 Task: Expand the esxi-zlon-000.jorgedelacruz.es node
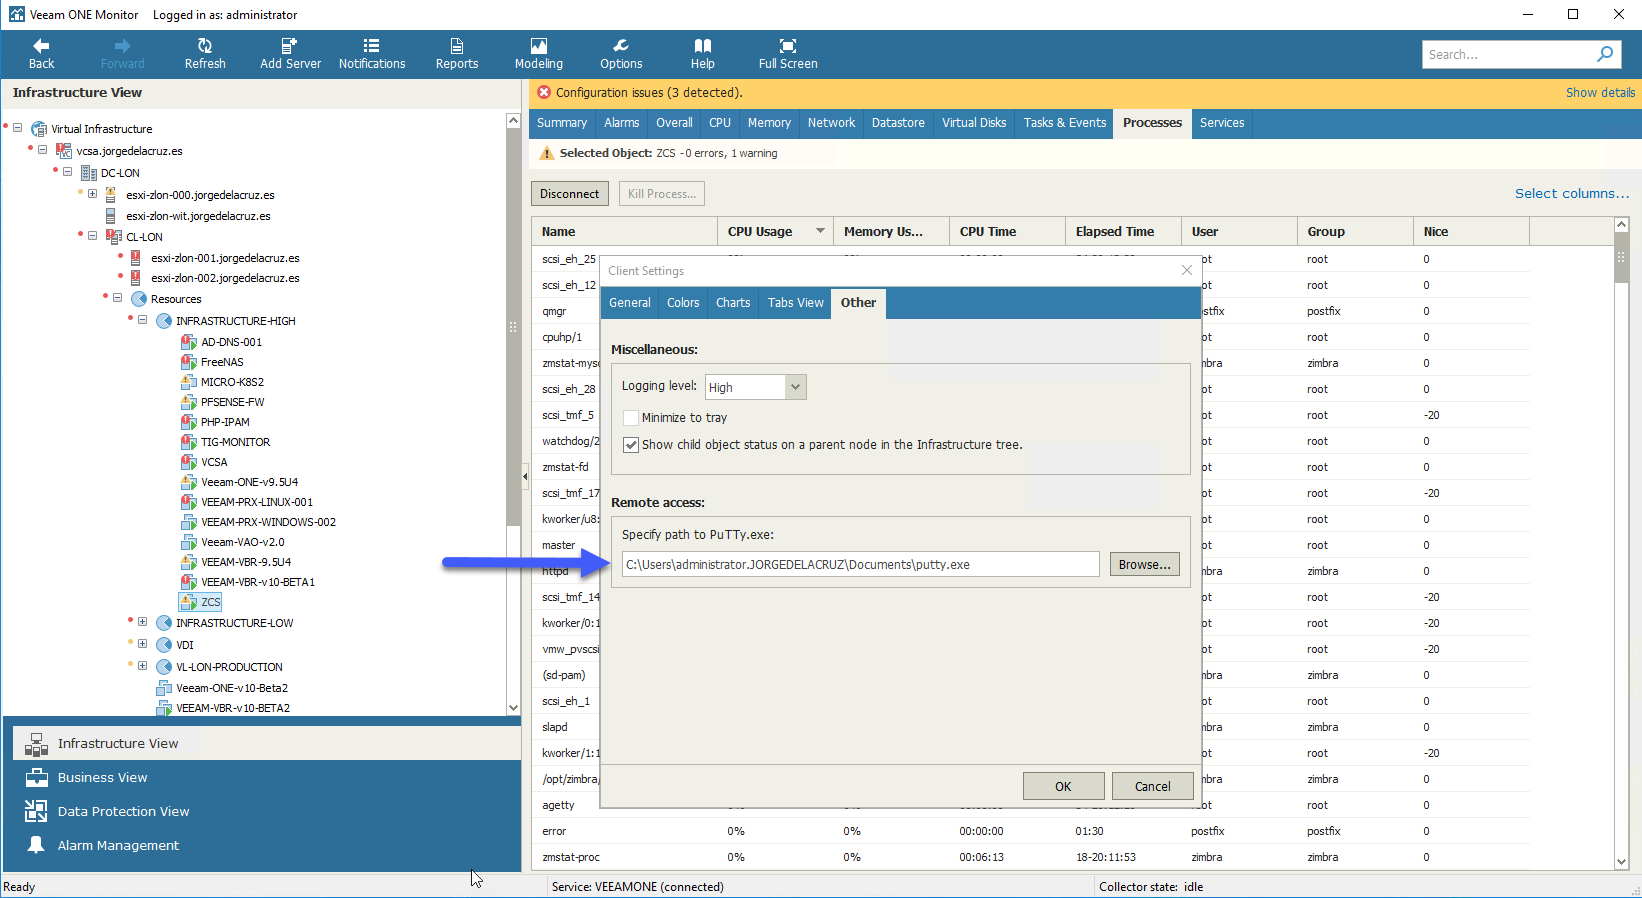click(93, 194)
